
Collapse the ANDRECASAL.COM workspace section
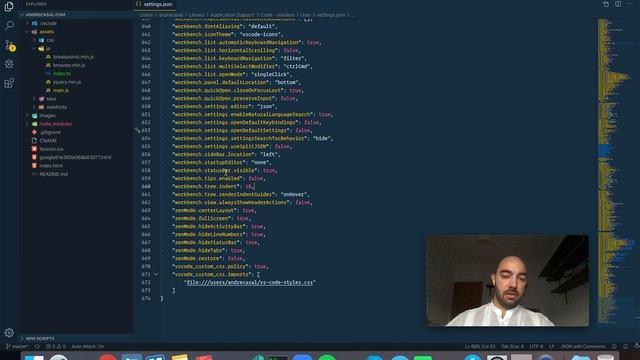(x=77, y=14)
